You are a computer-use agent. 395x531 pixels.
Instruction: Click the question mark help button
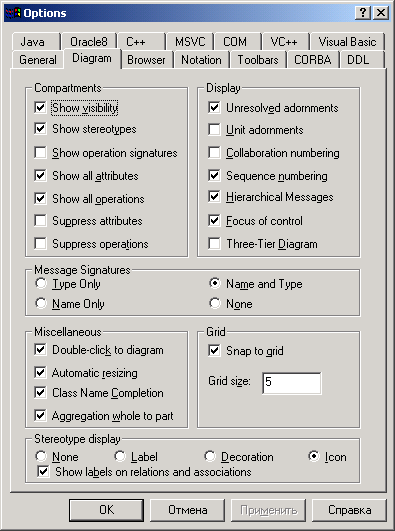(363, 13)
